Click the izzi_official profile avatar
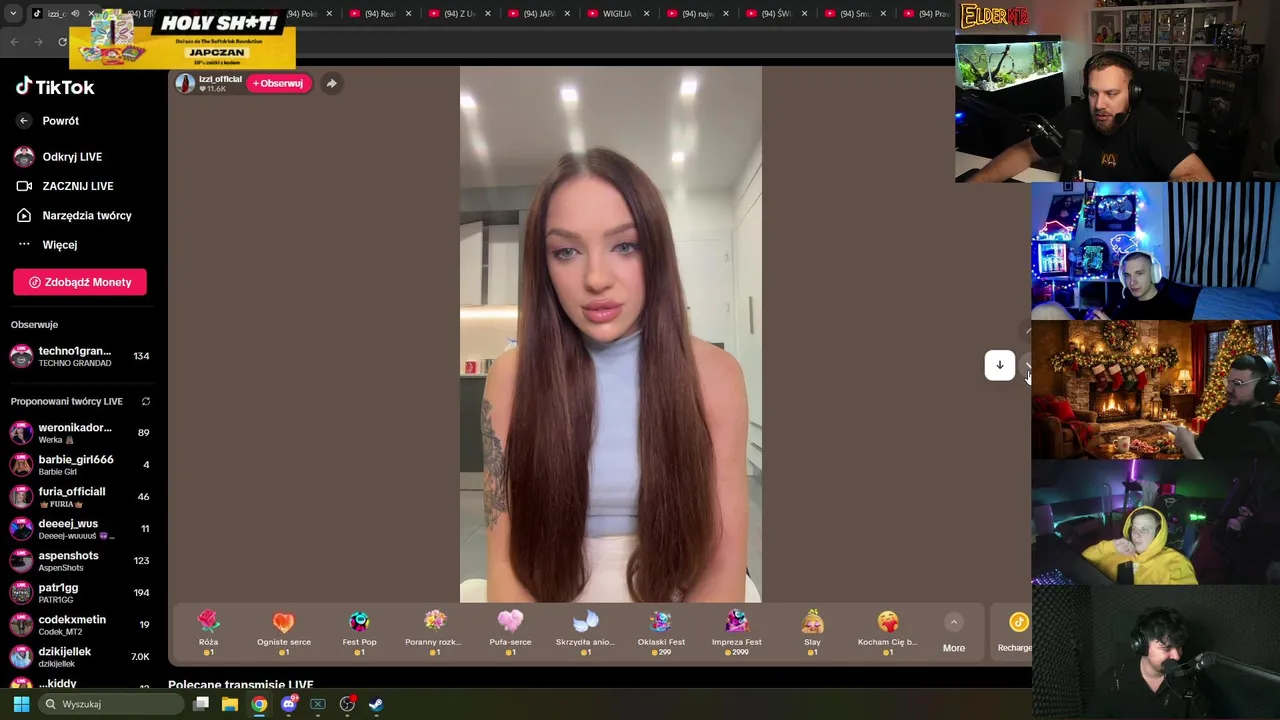This screenshot has height=720, width=1280. (185, 83)
